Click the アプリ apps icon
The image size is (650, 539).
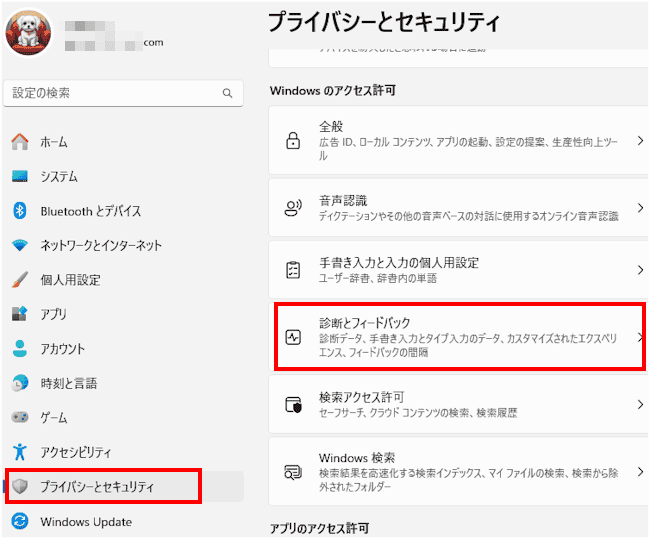19,314
